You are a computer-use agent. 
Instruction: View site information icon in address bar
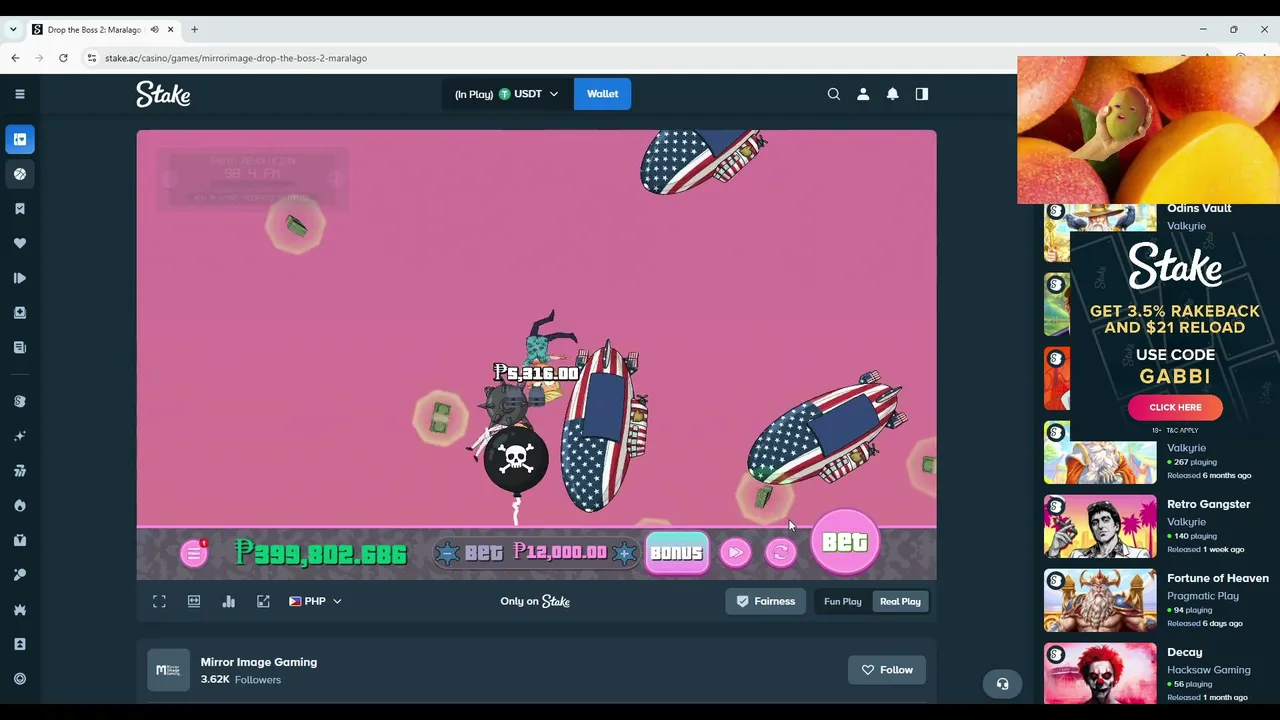92,58
